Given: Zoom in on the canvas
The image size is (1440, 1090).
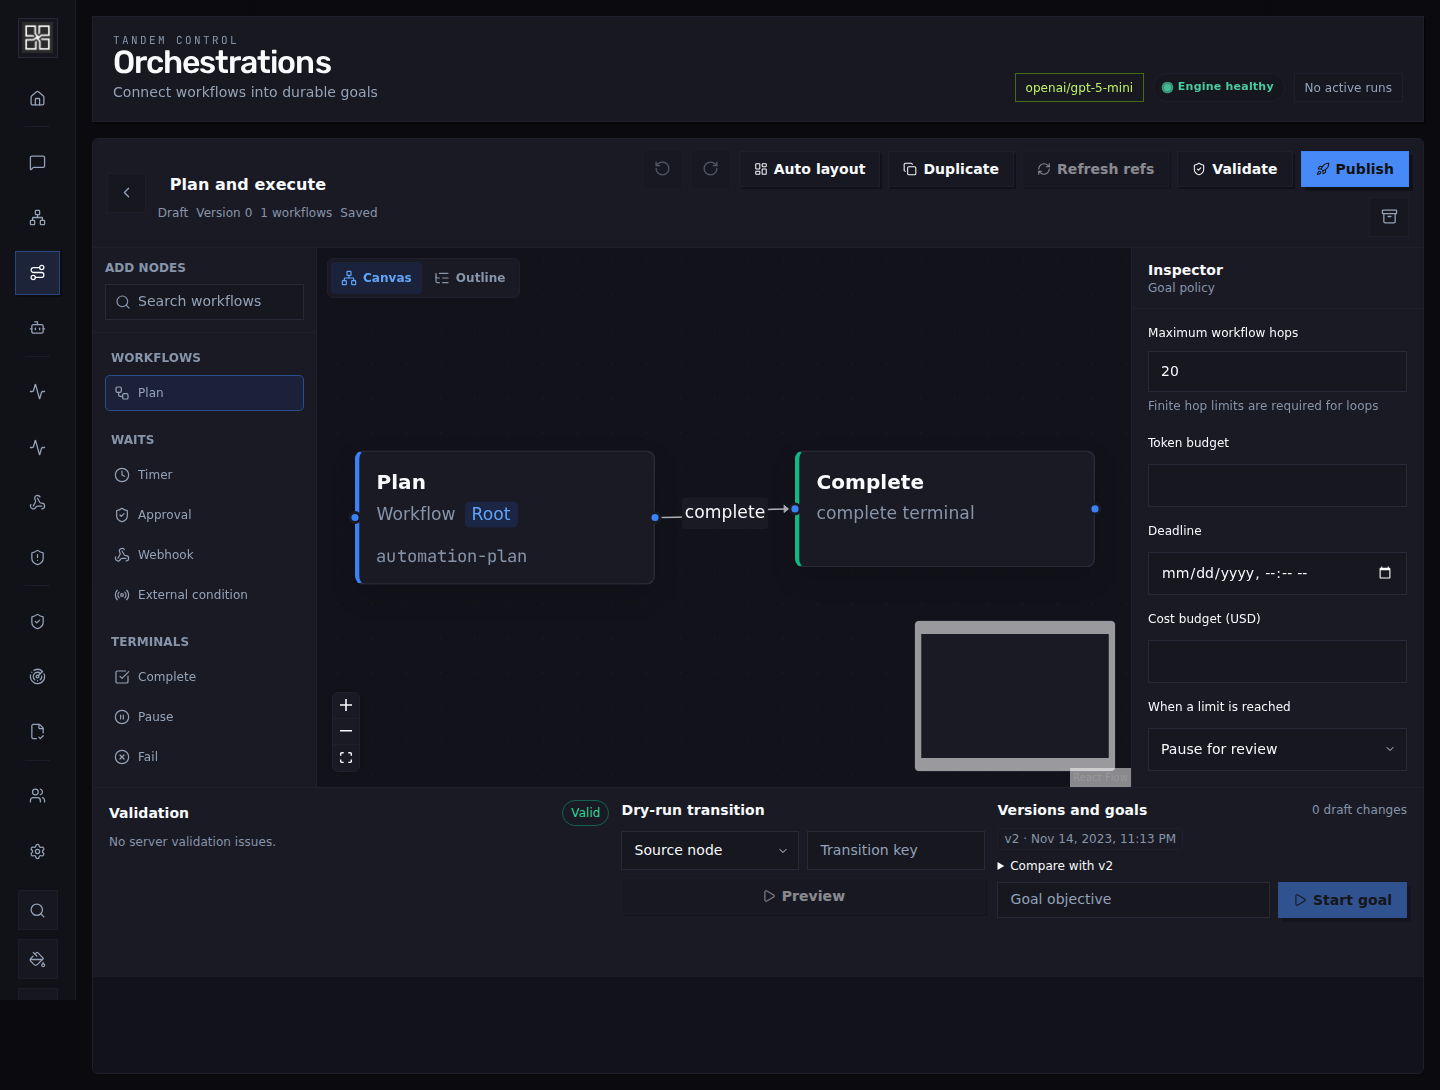Looking at the screenshot, I should [x=346, y=705].
